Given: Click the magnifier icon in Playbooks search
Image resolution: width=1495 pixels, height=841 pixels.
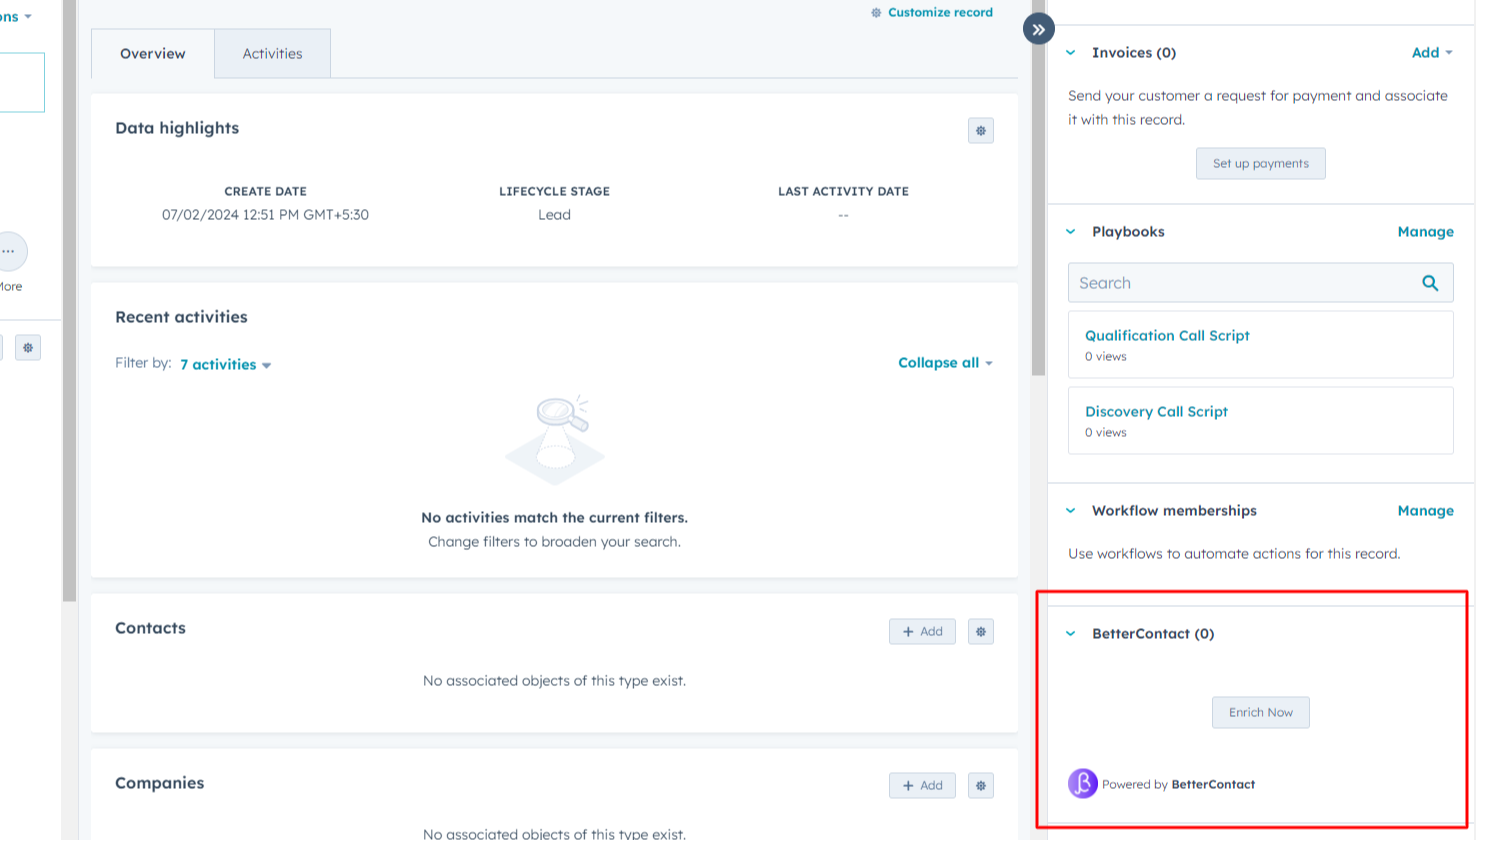Looking at the screenshot, I should [x=1430, y=283].
